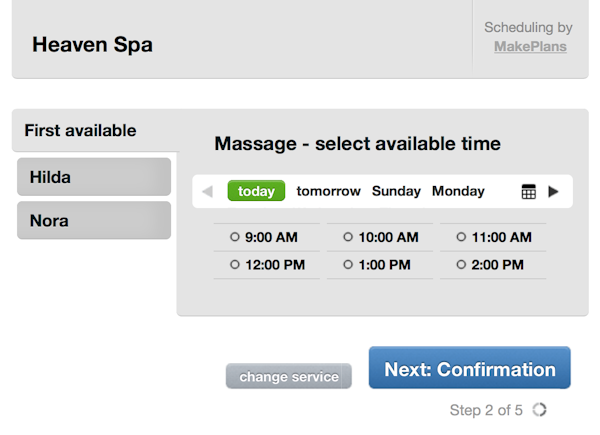
Task: Switch the date to tomorrow
Action: click(x=328, y=191)
